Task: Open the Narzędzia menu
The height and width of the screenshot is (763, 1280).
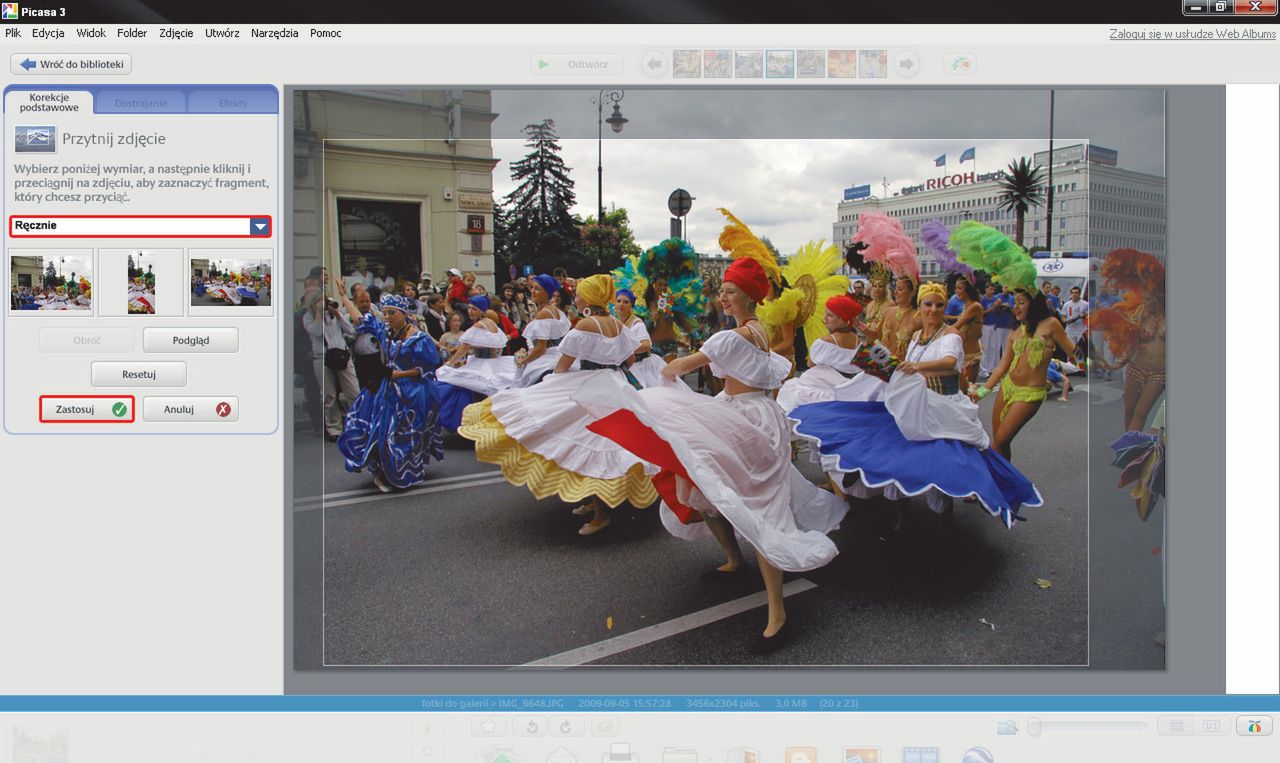Action: [275, 33]
